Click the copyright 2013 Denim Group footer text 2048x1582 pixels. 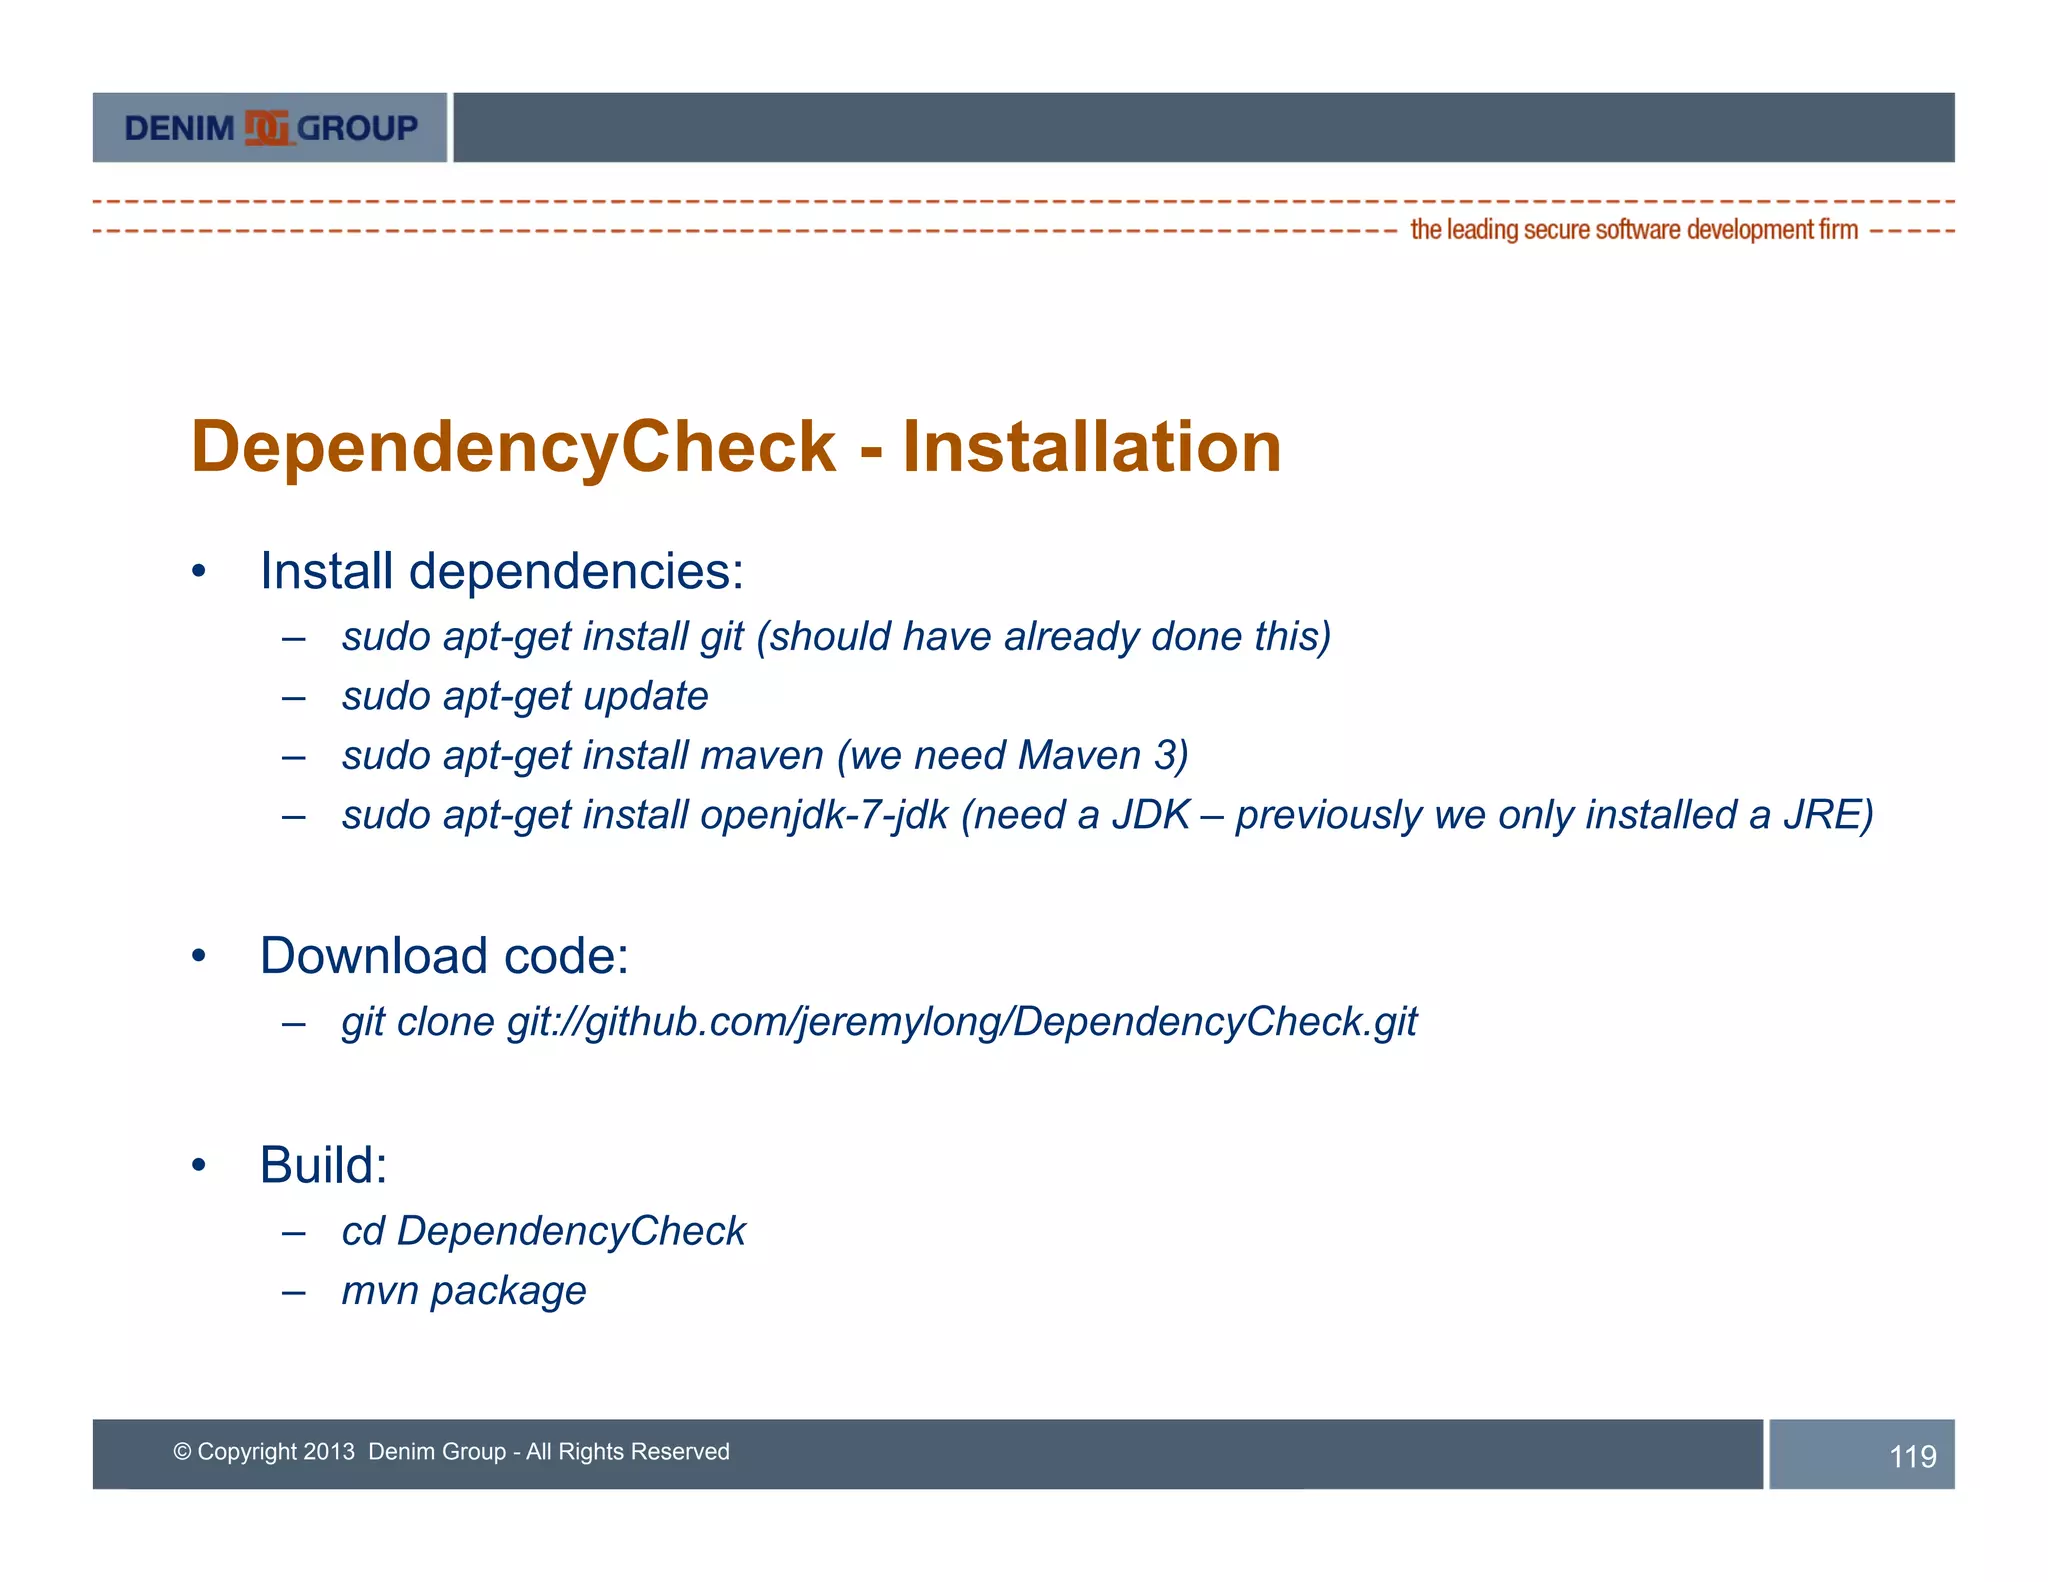(451, 1452)
